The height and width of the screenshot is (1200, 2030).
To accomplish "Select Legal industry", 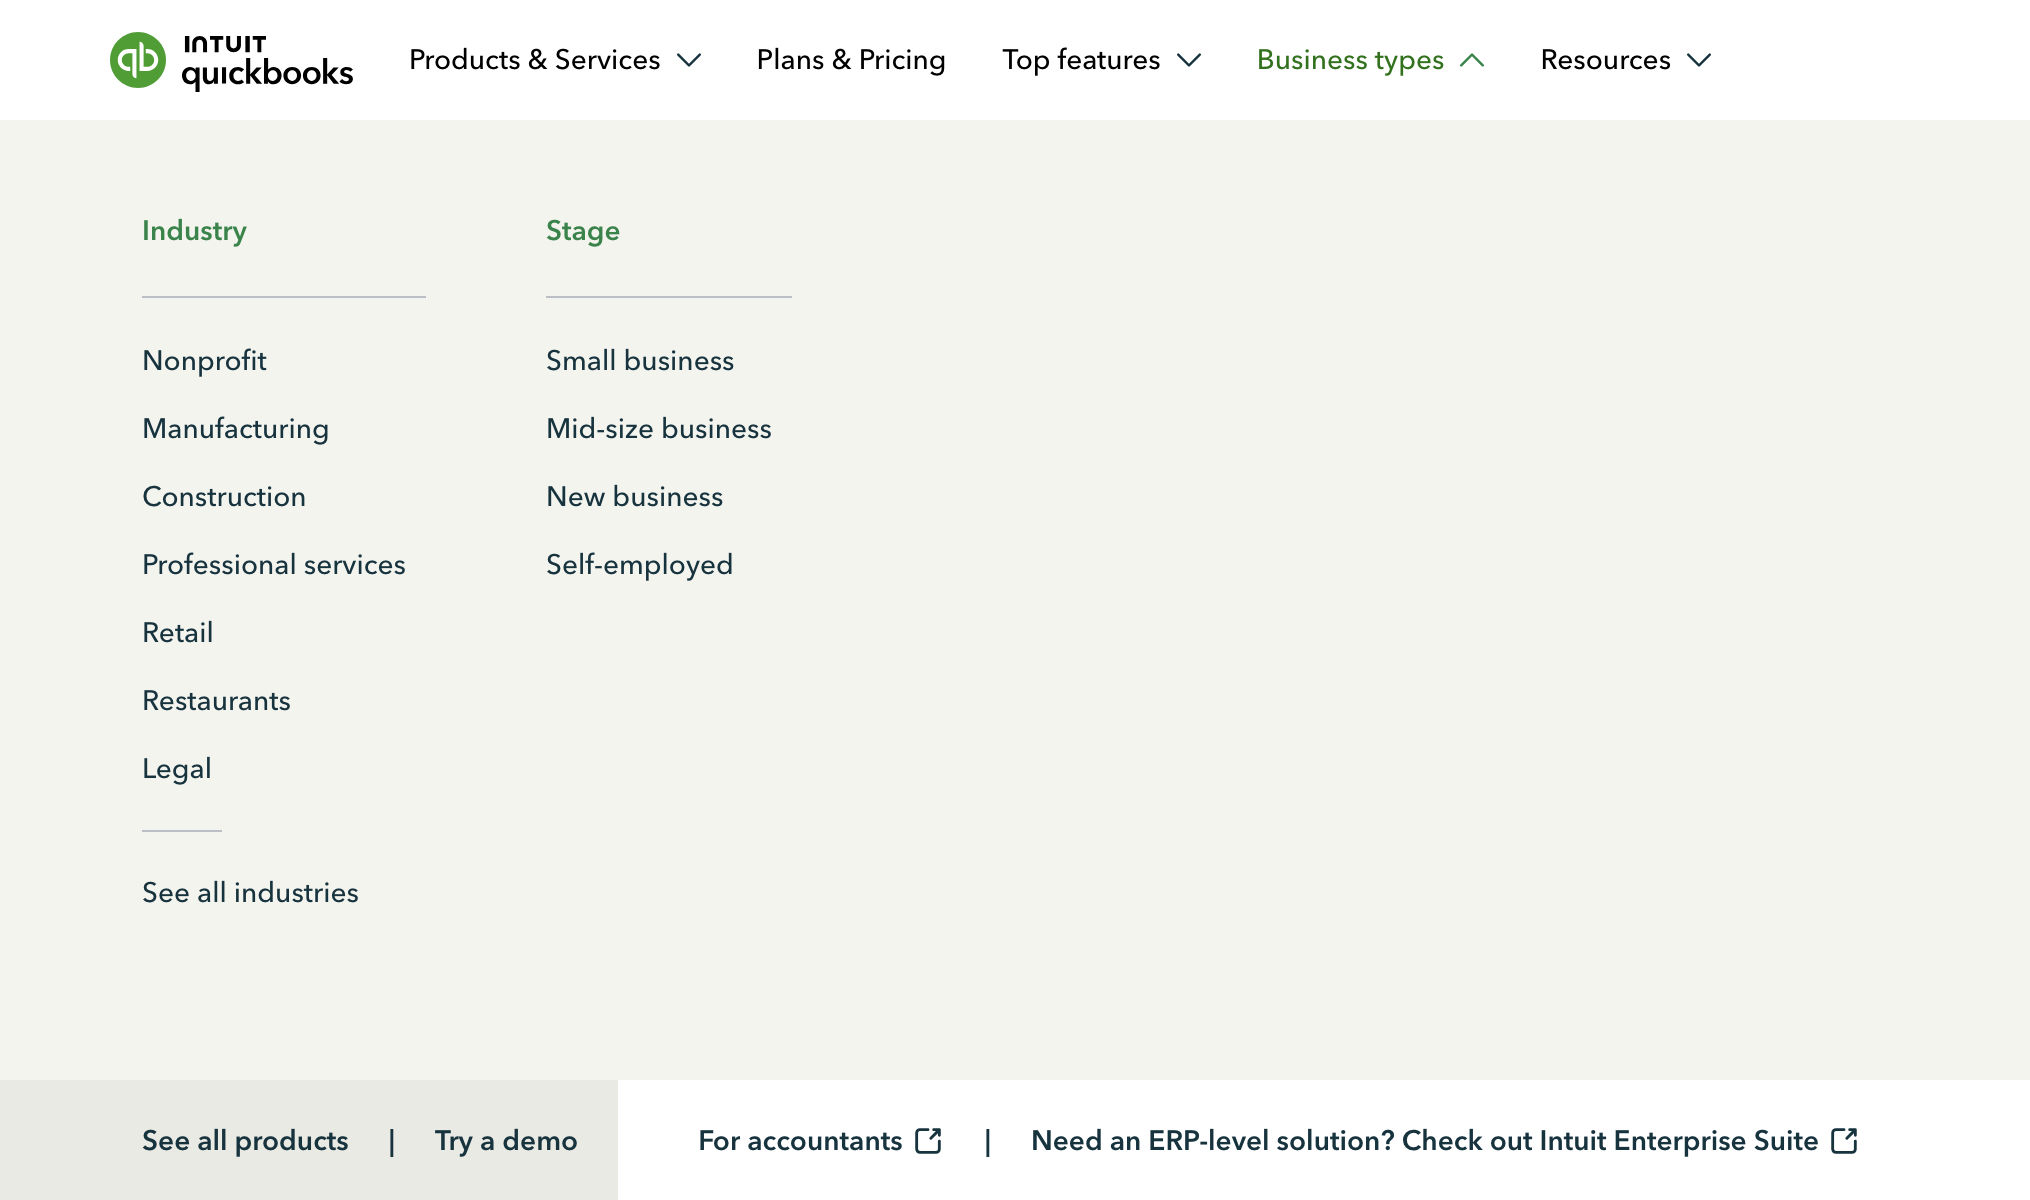I will tap(177, 768).
